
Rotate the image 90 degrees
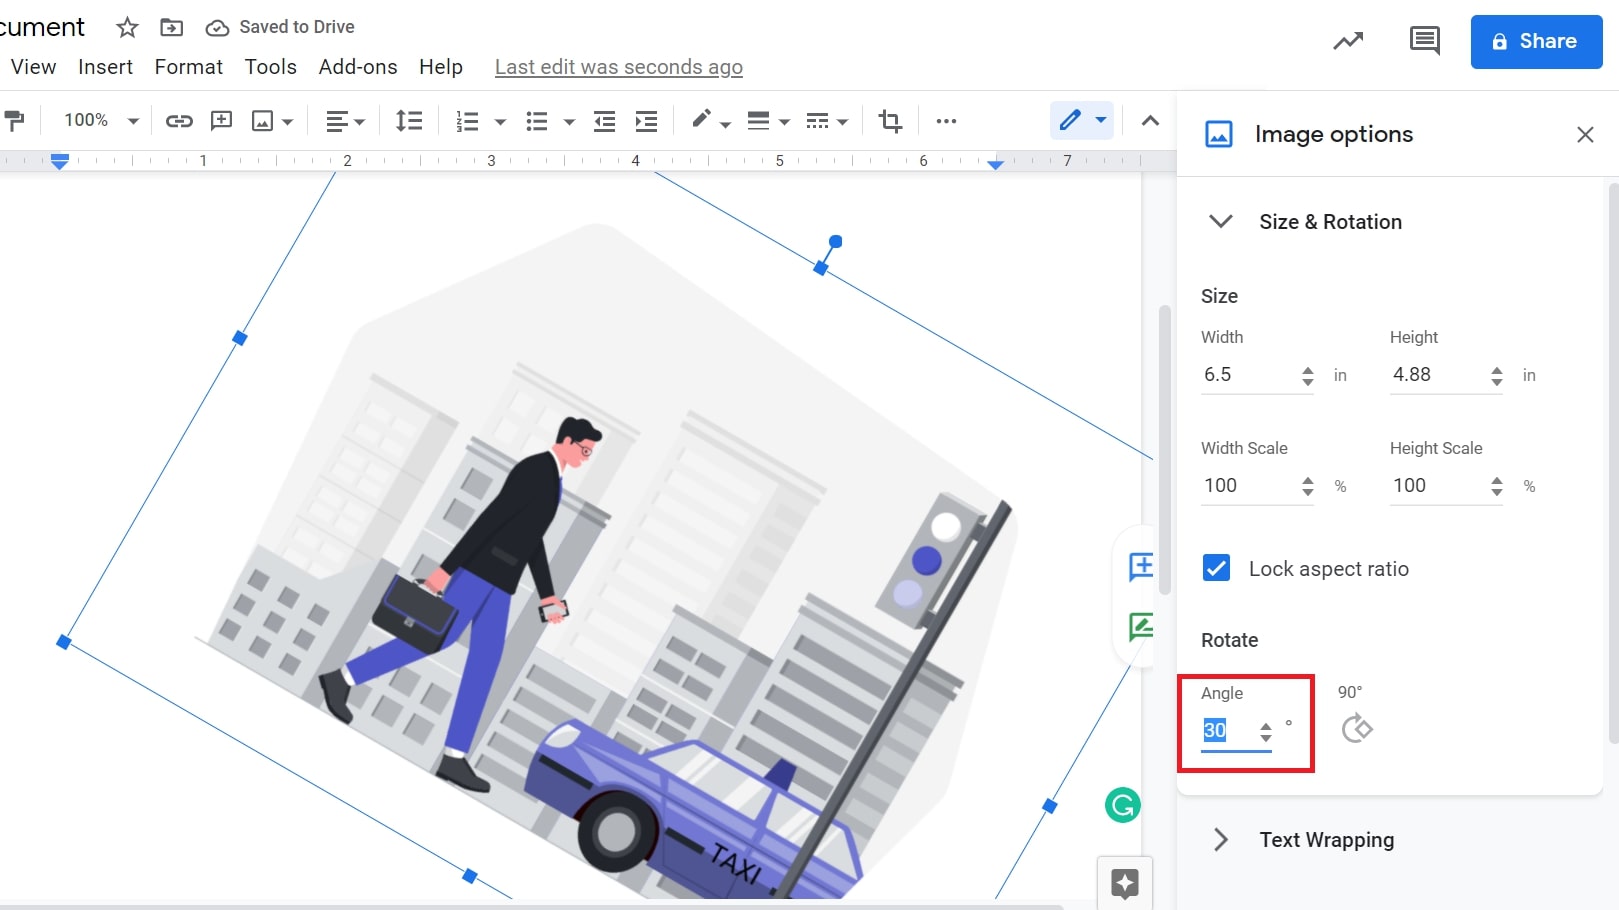point(1357,727)
